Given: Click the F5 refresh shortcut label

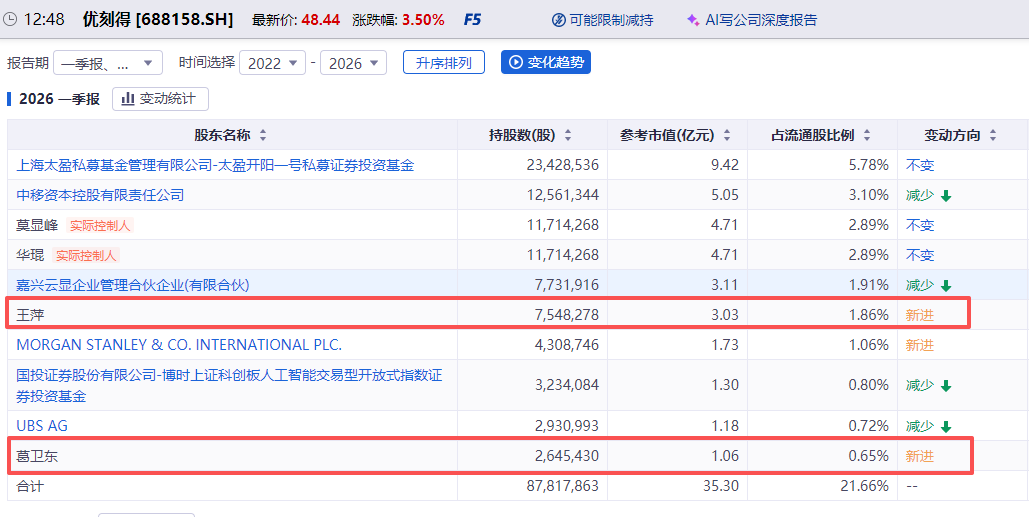Looking at the screenshot, I should click(473, 20).
